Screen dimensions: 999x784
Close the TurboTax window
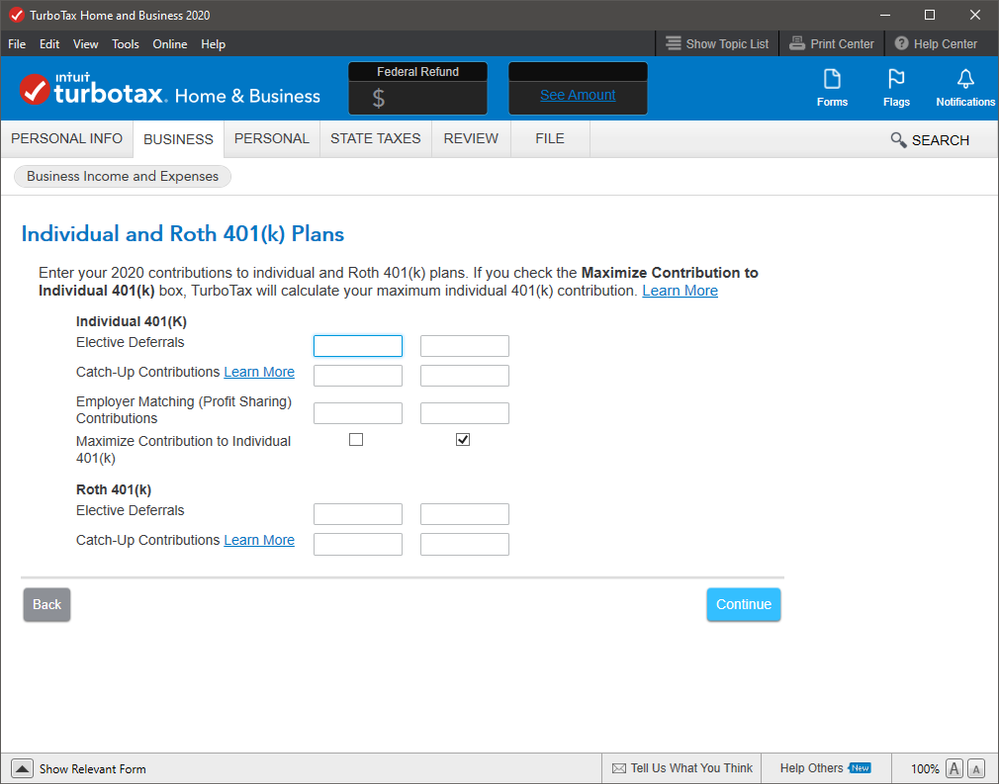click(975, 15)
